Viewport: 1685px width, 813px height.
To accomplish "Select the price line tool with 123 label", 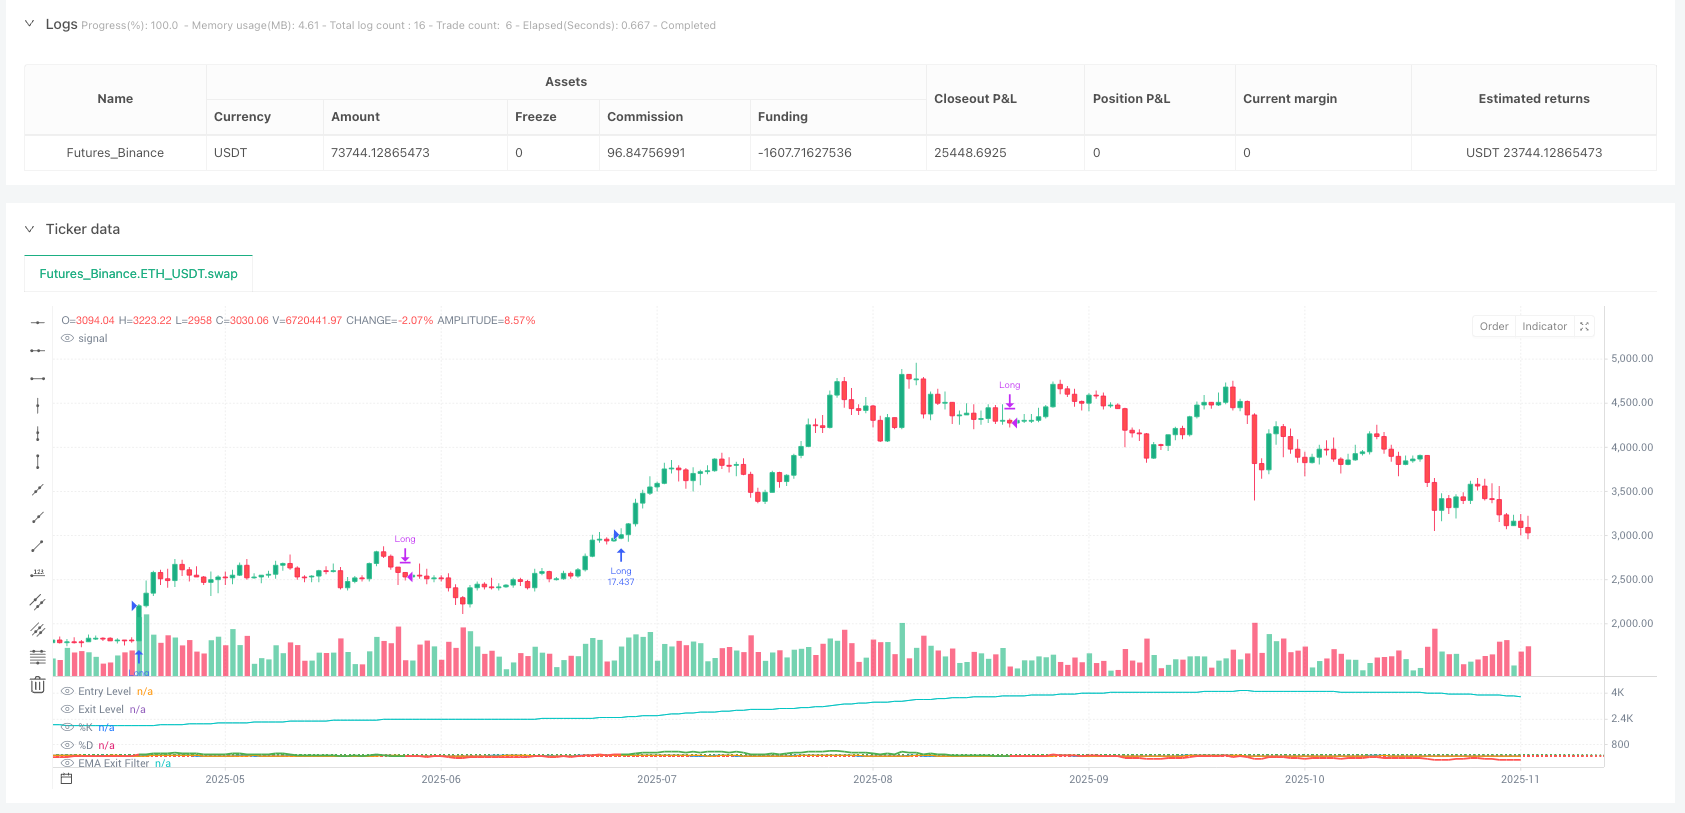I will pyautogui.click(x=37, y=573).
